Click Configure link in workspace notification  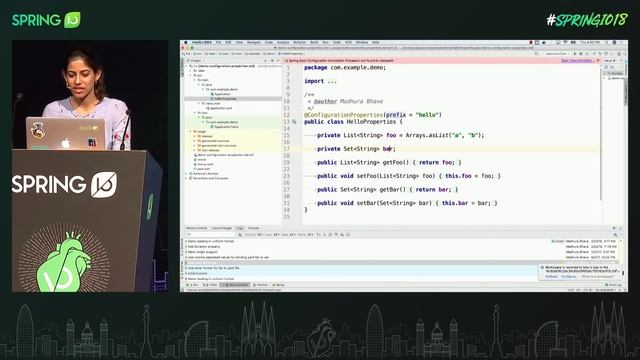pyautogui.click(x=569, y=276)
